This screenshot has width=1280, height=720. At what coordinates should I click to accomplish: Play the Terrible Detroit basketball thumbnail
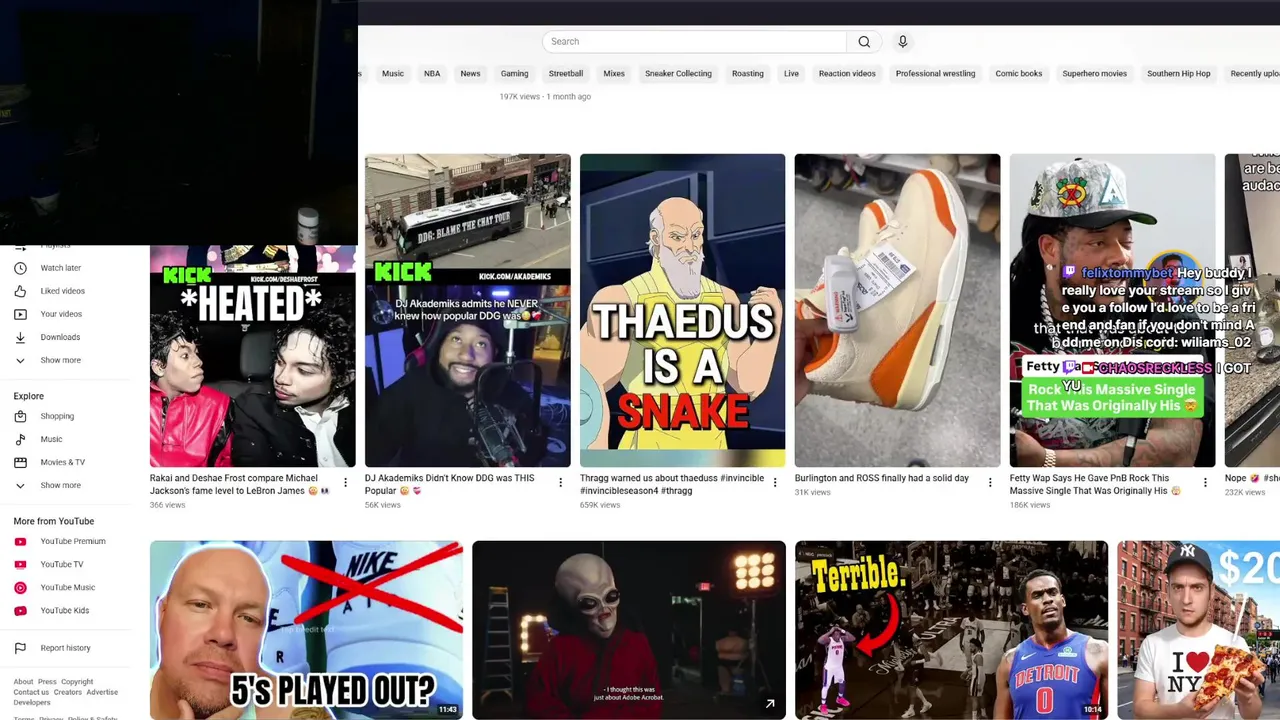point(952,630)
